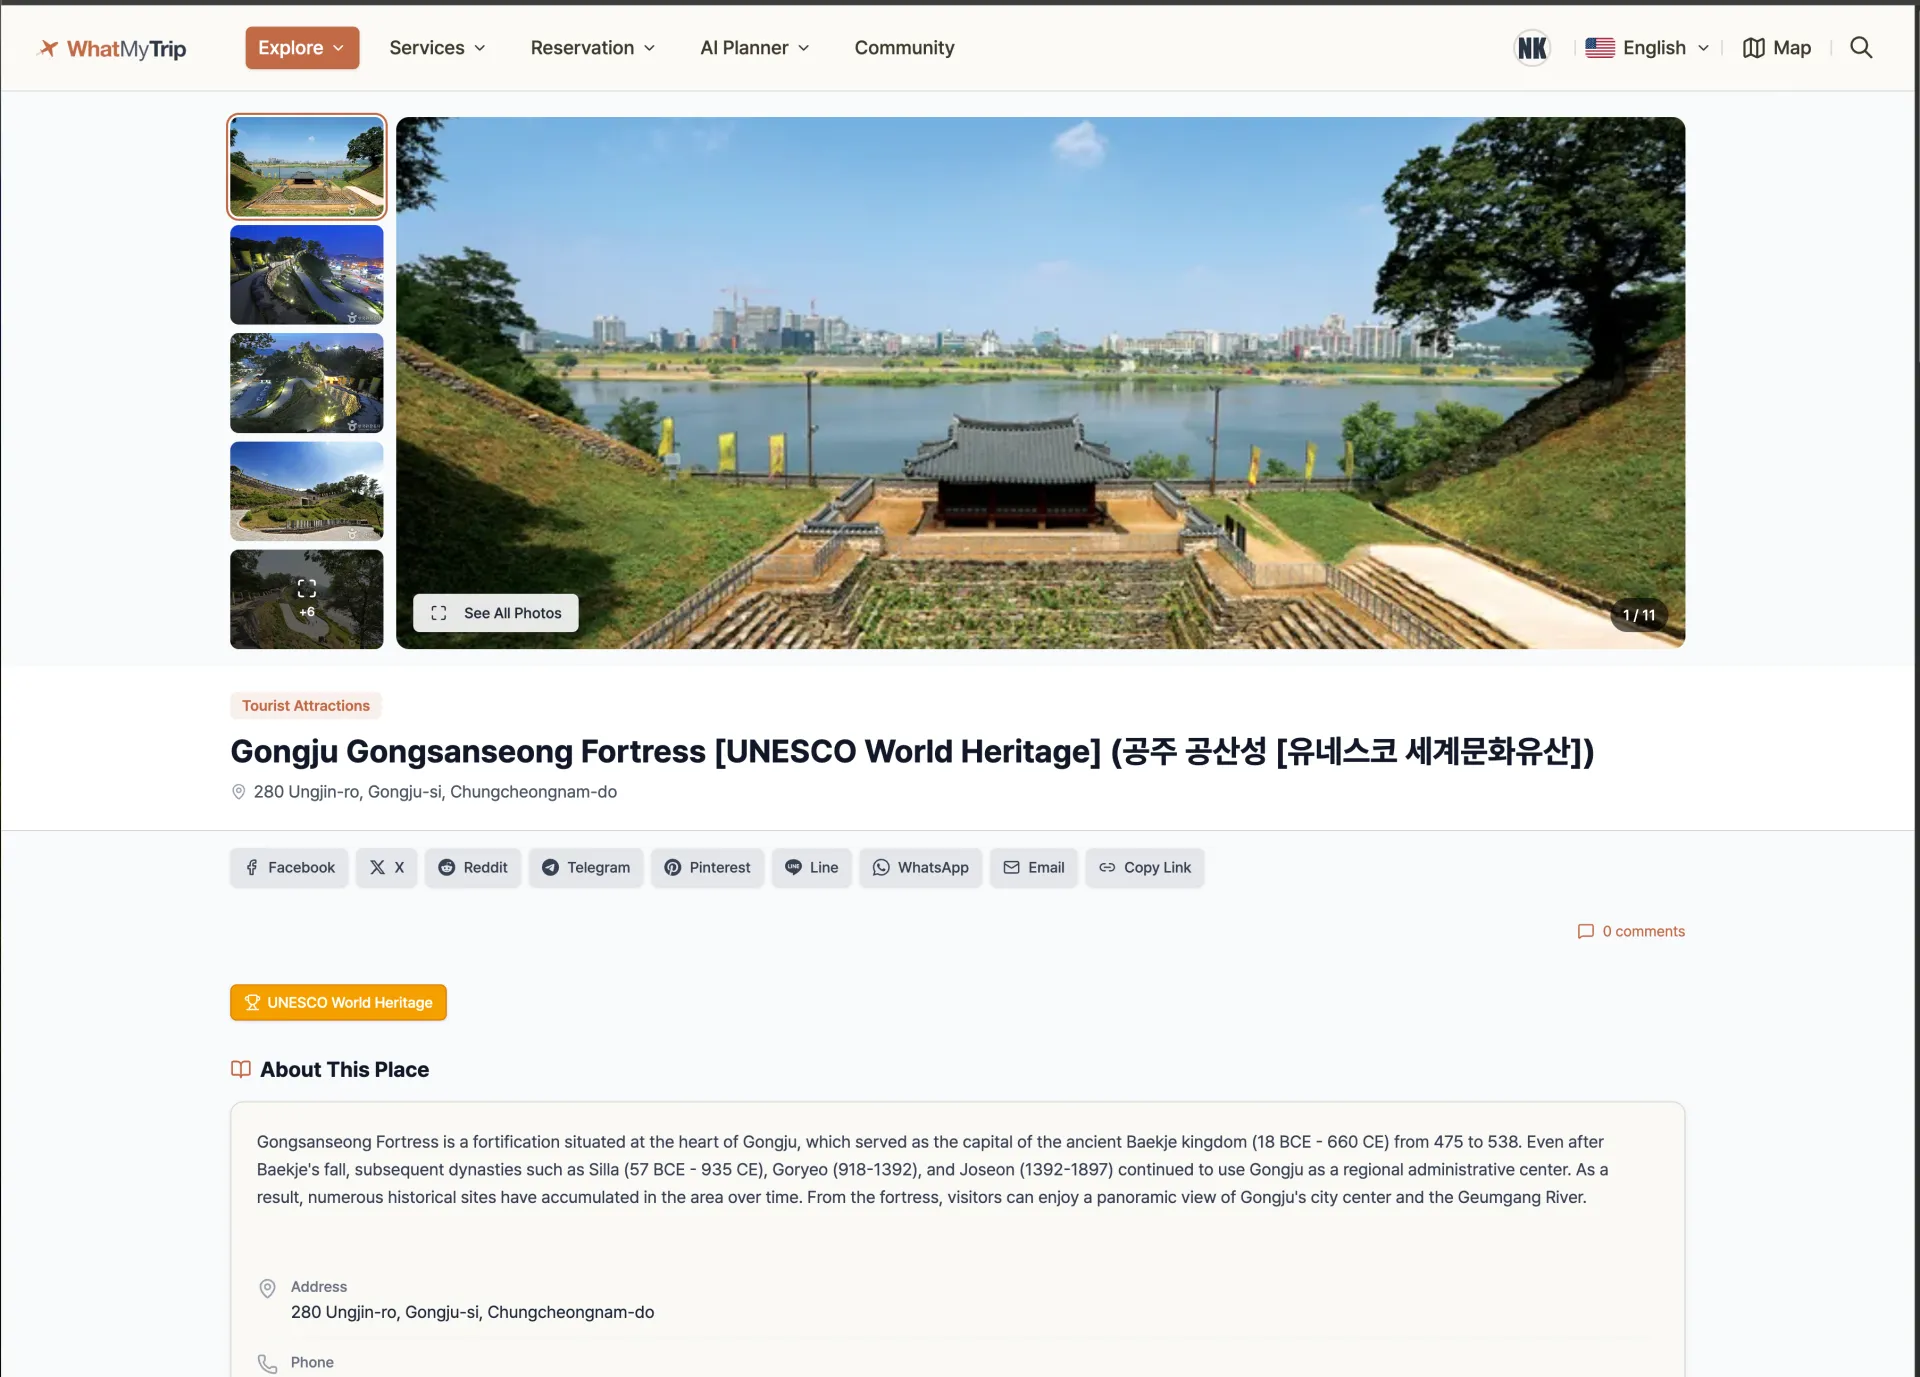Viewport: 1920px width, 1377px height.
Task: Open the Services menu dropdown
Action: coord(437,48)
